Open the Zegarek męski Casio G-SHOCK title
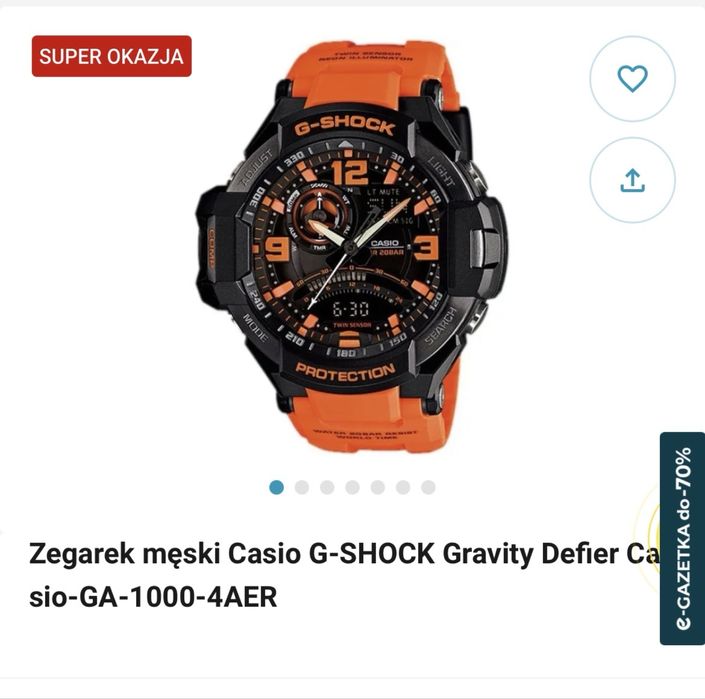 [344, 554]
